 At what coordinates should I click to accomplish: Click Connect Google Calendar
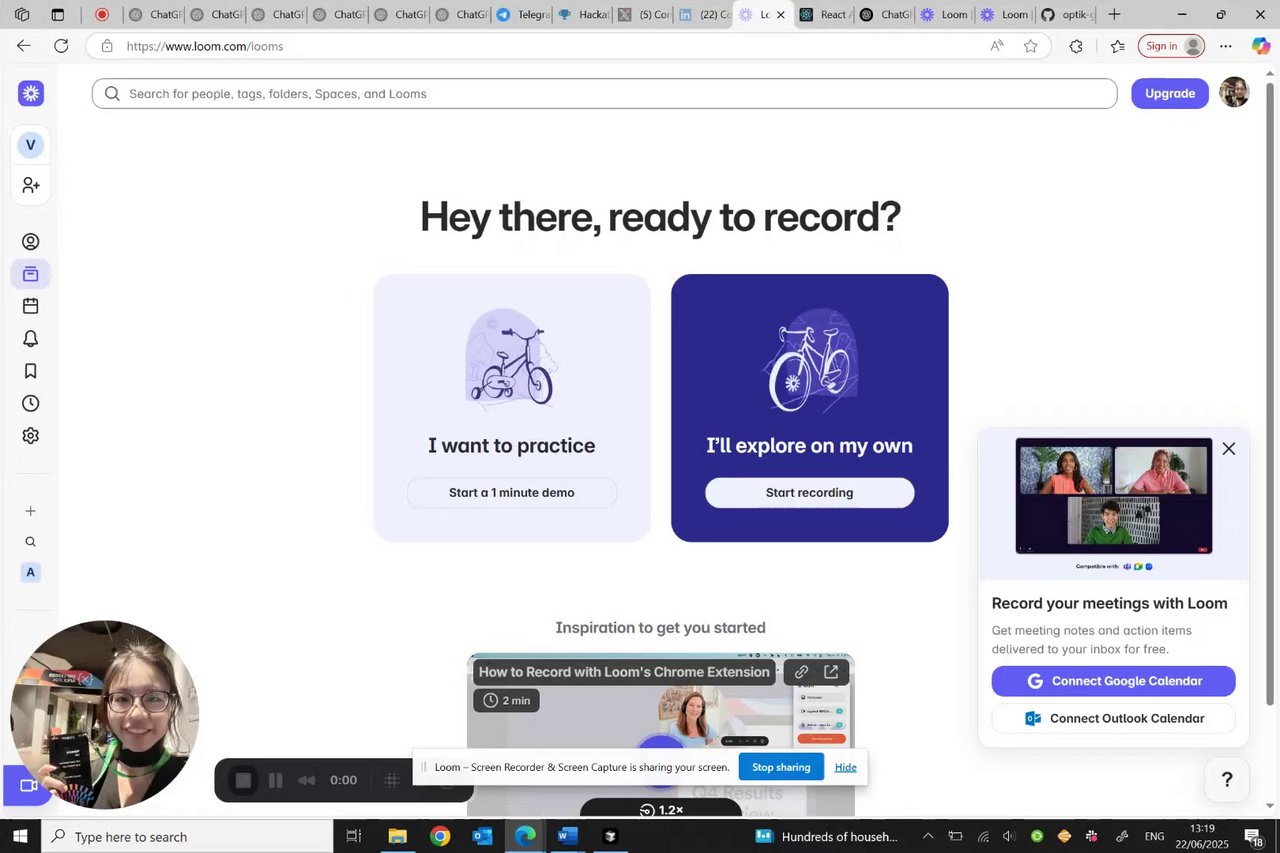pyautogui.click(x=1113, y=681)
